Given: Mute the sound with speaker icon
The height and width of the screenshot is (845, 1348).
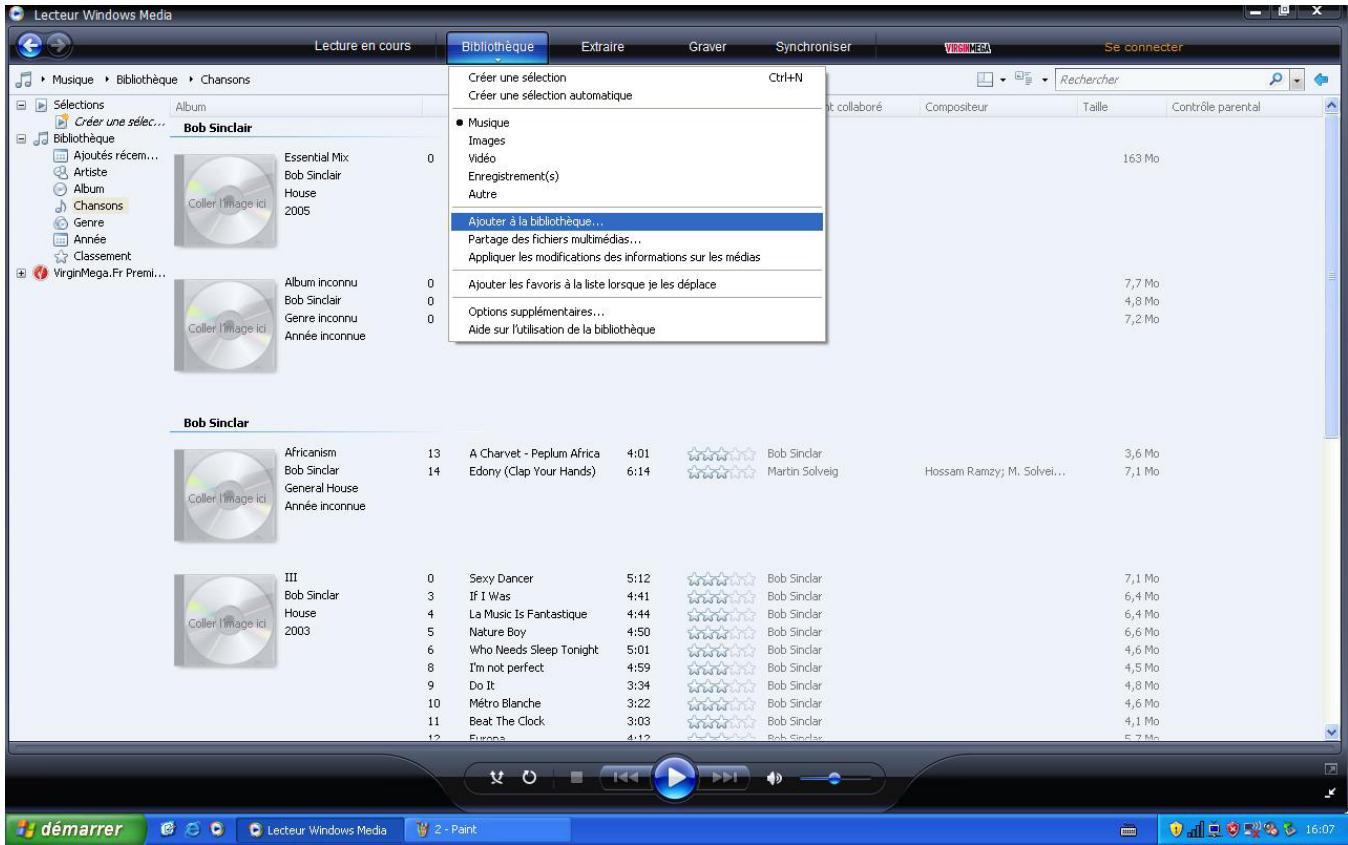Looking at the screenshot, I should coord(774,777).
